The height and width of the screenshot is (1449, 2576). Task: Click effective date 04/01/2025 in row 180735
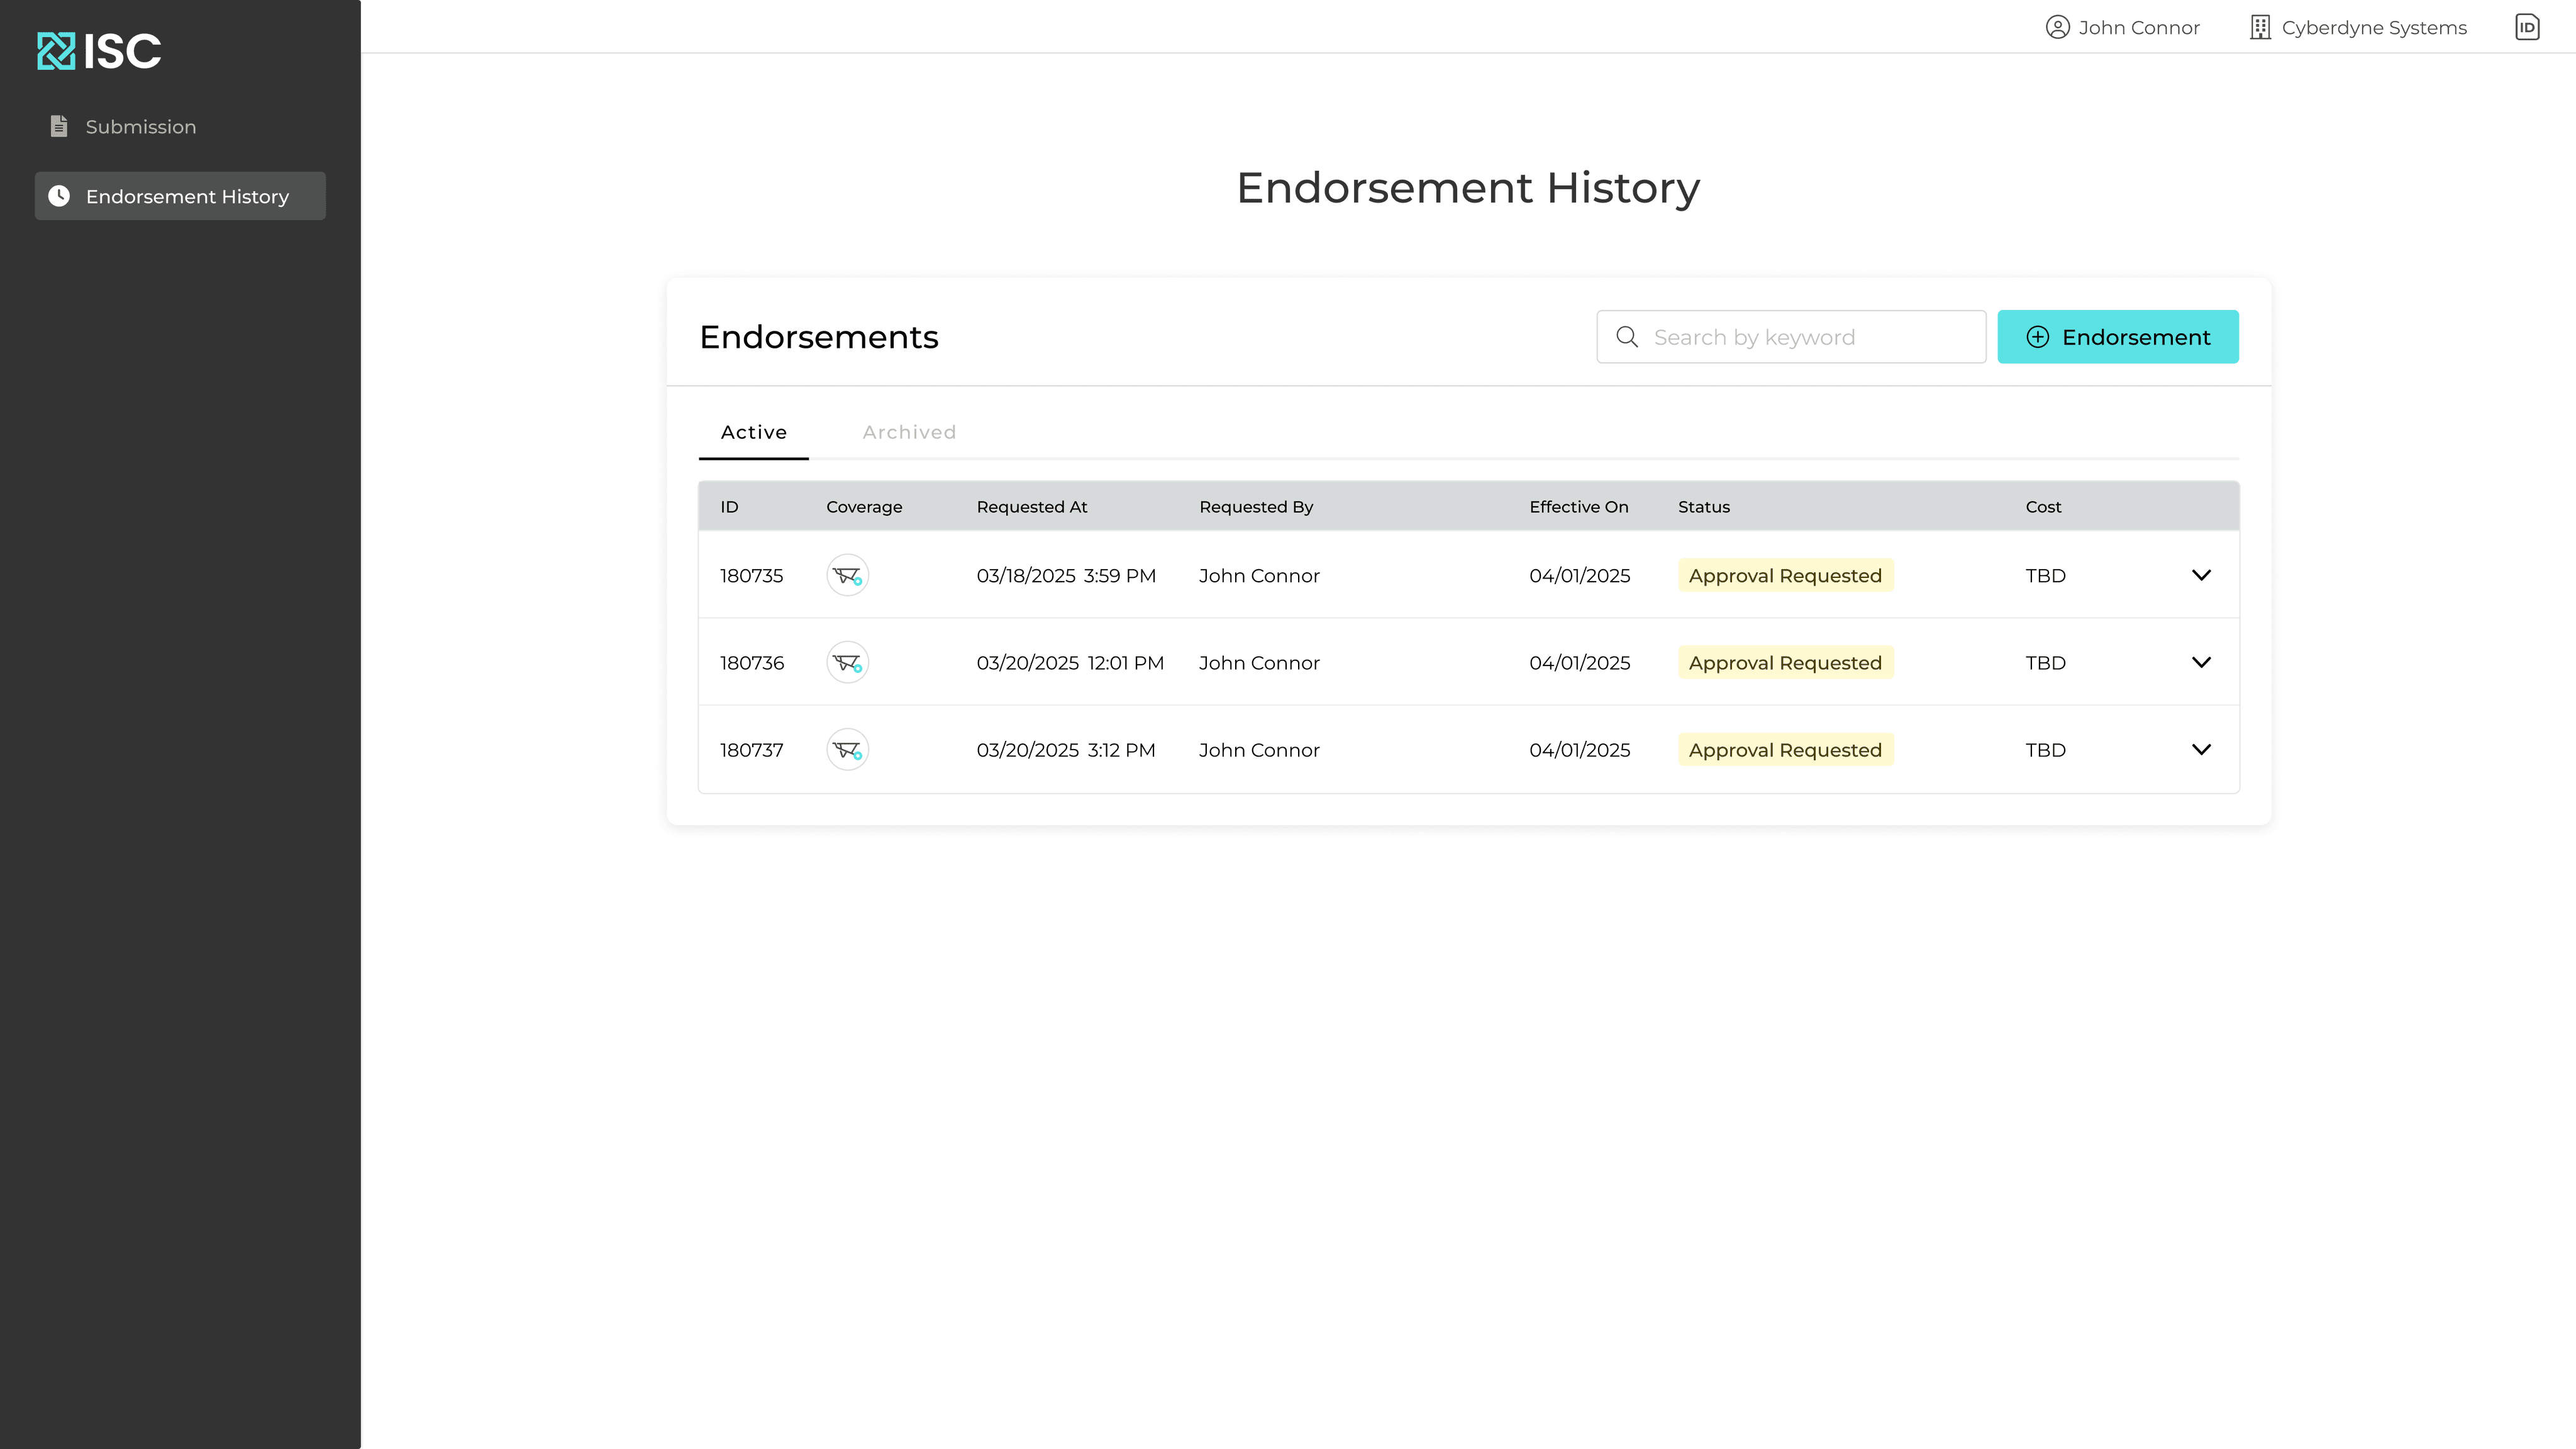[1580, 576]
